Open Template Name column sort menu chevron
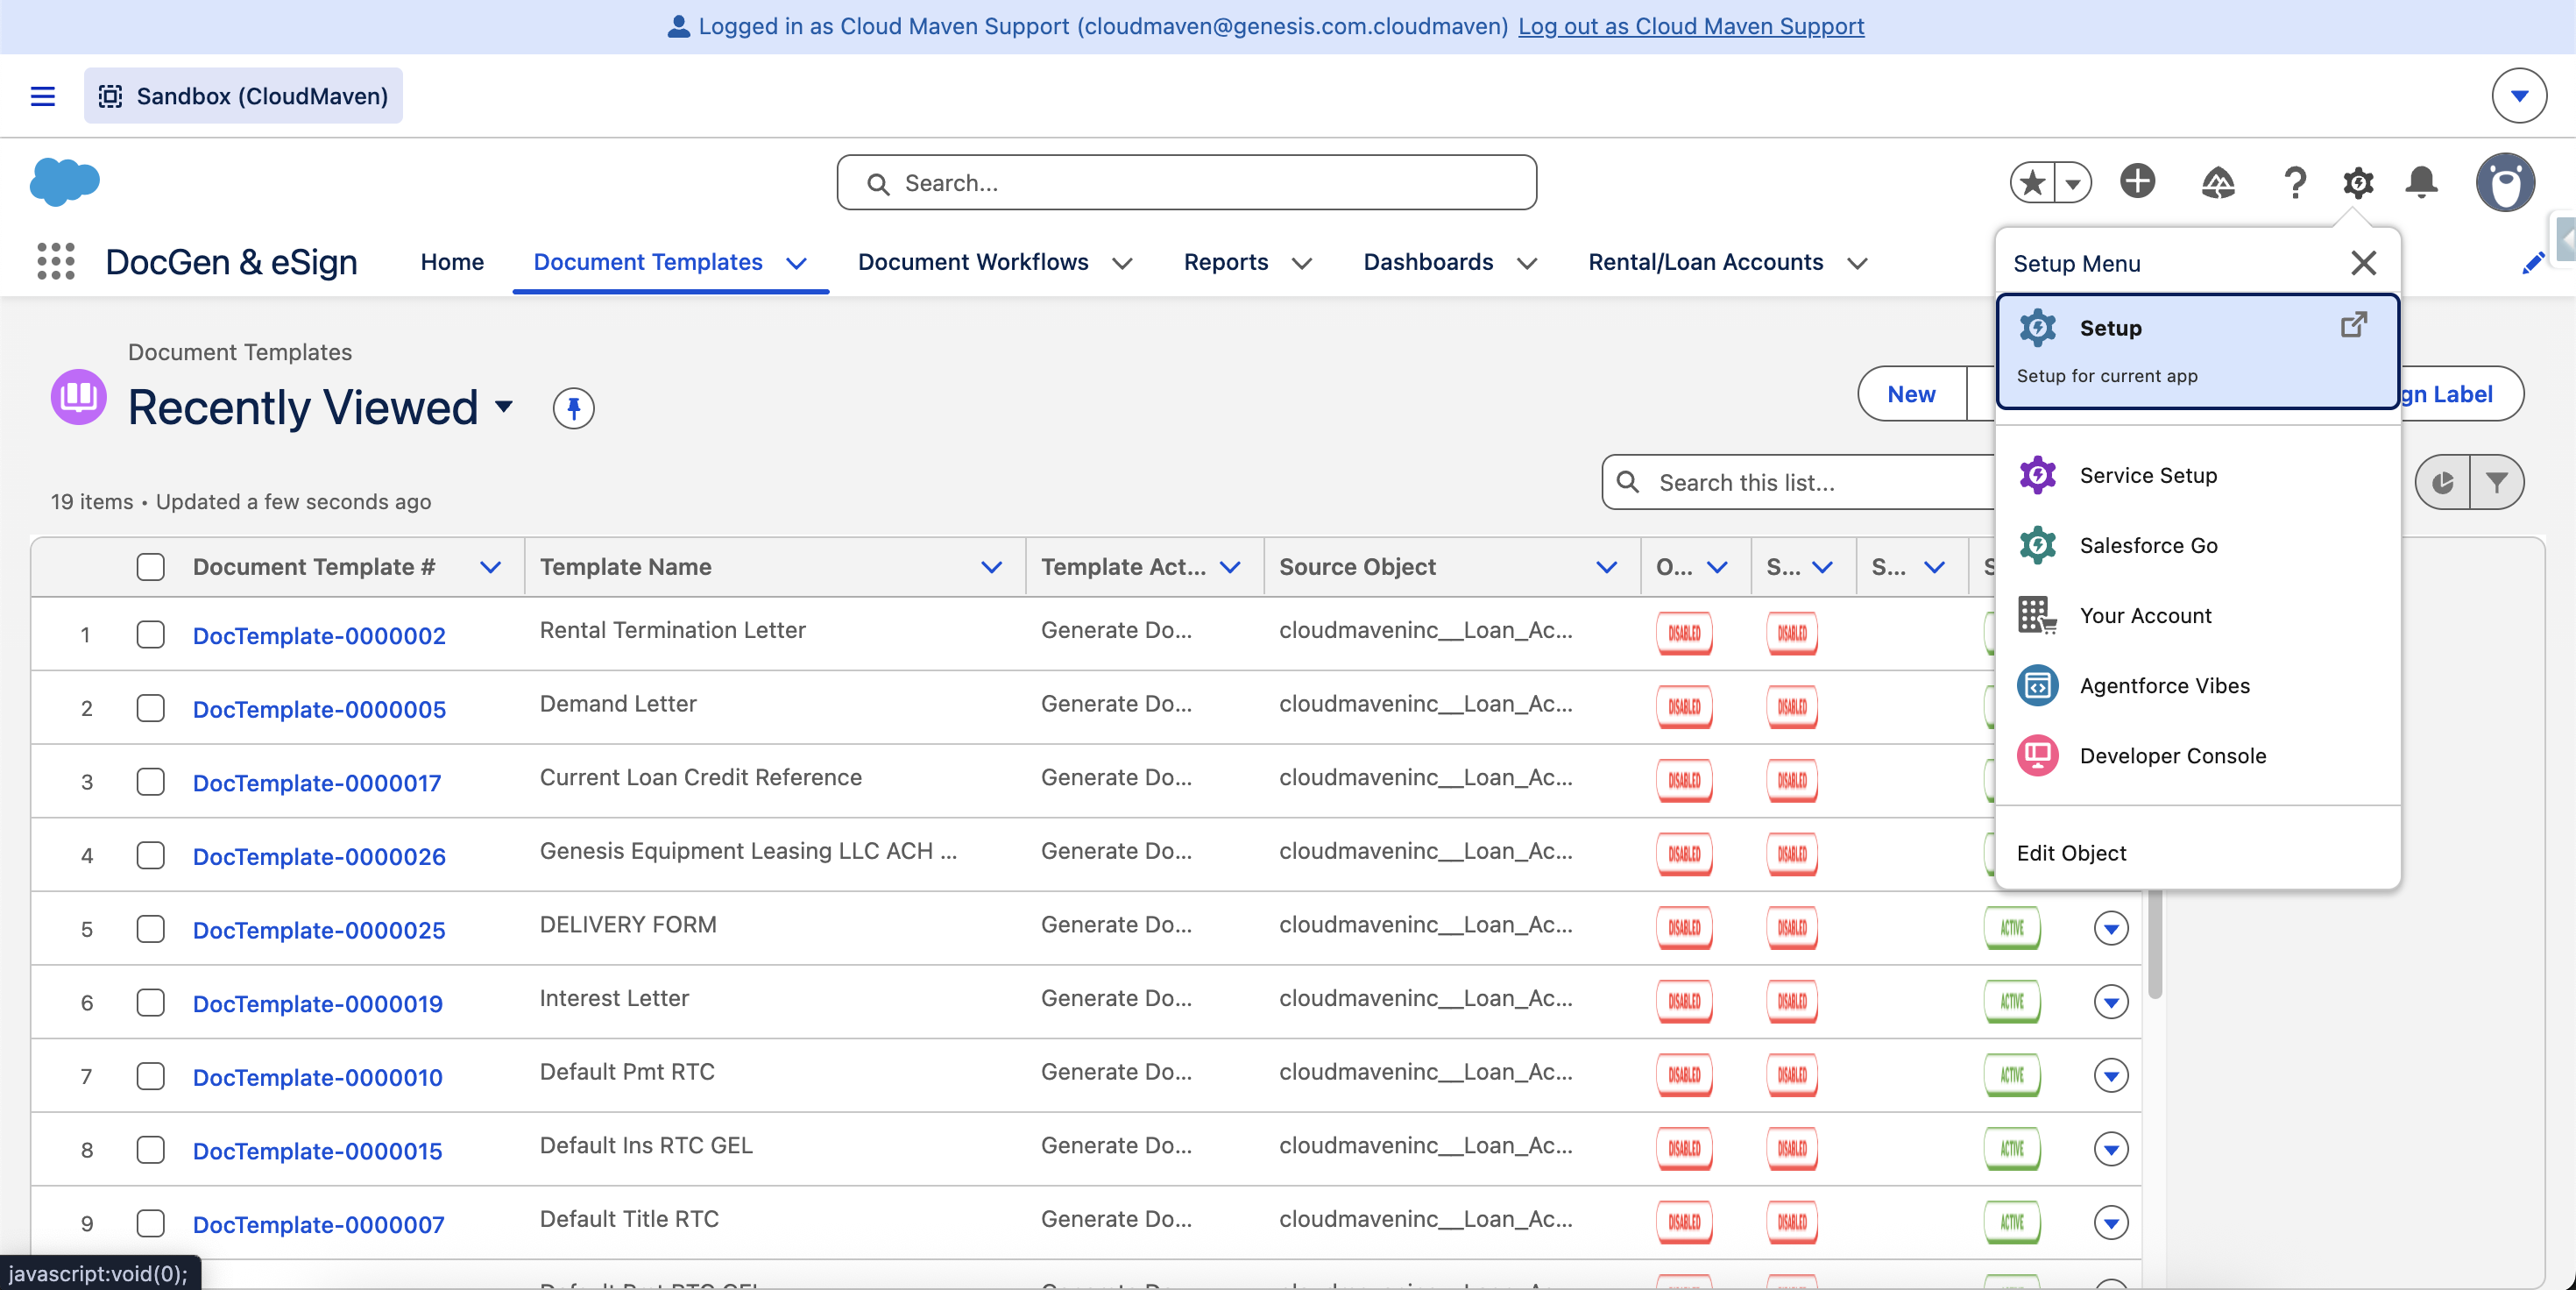 click(991, 567)
